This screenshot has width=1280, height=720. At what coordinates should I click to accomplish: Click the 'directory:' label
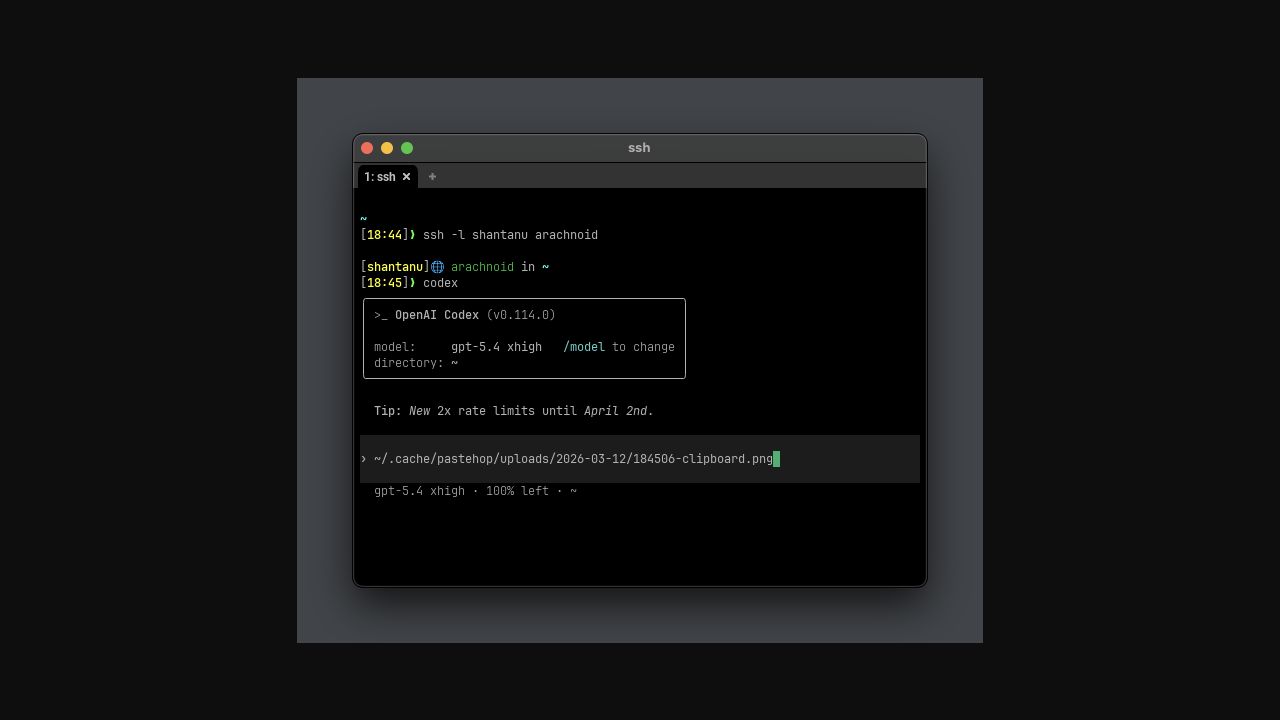pos(409,363)
